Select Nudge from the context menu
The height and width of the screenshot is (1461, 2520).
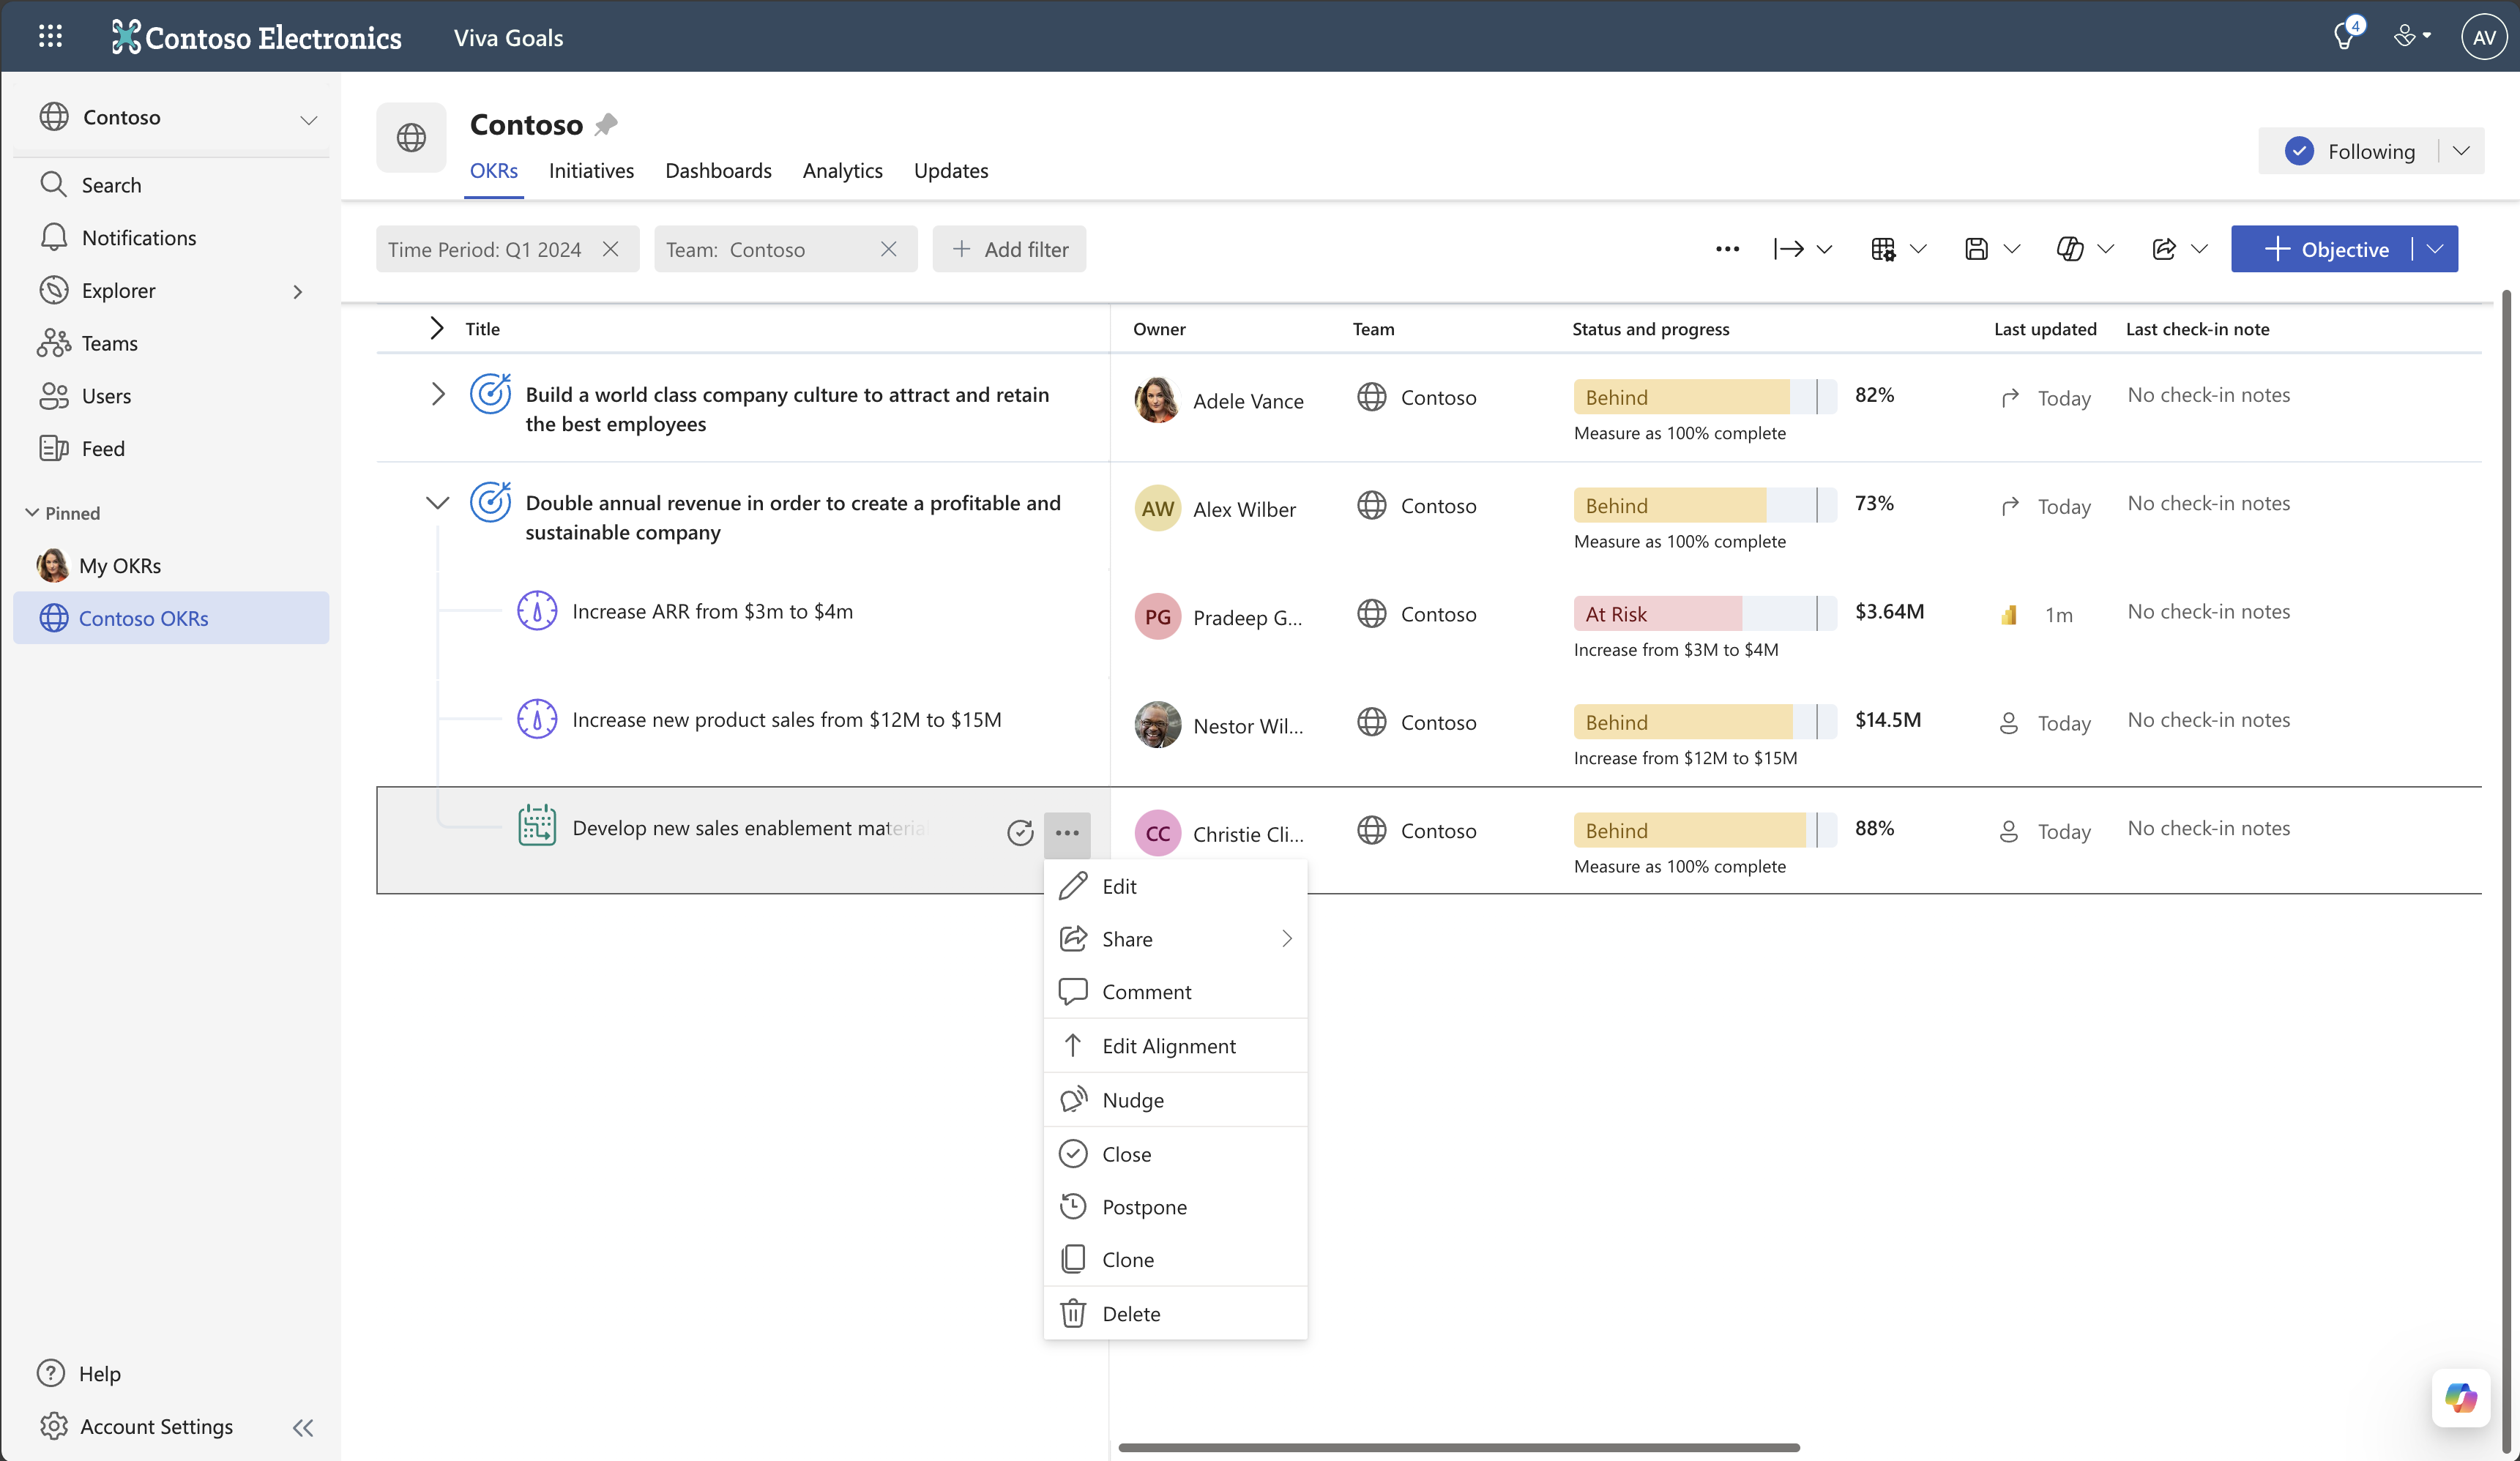1175,1100
